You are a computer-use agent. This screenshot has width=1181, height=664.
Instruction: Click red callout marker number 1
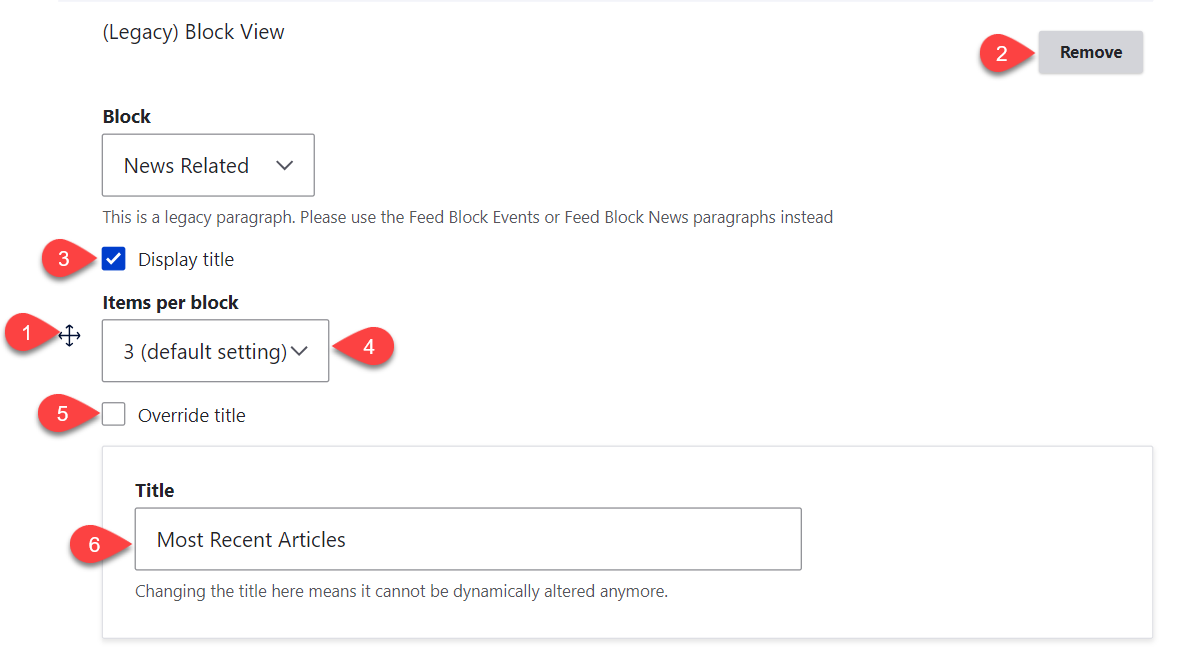(28, 334)
